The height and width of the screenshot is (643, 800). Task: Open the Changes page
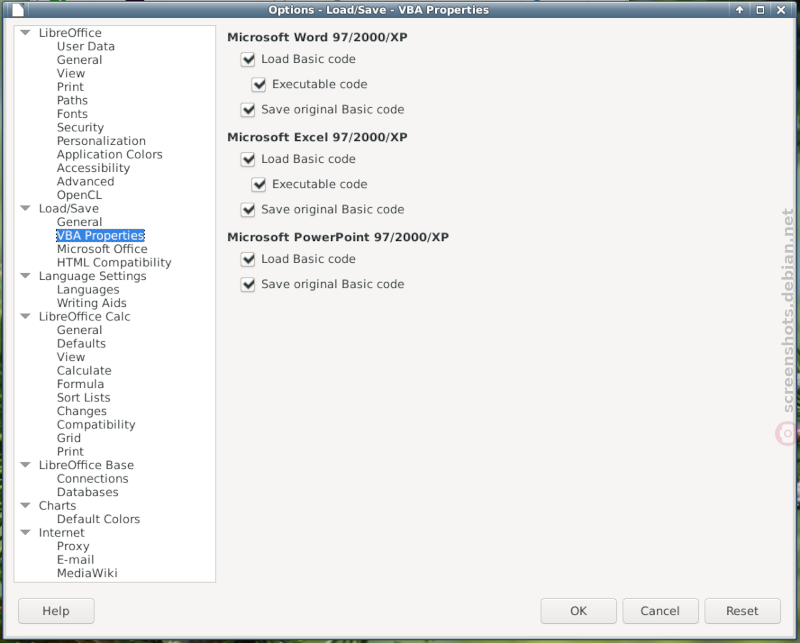[82, 411]
